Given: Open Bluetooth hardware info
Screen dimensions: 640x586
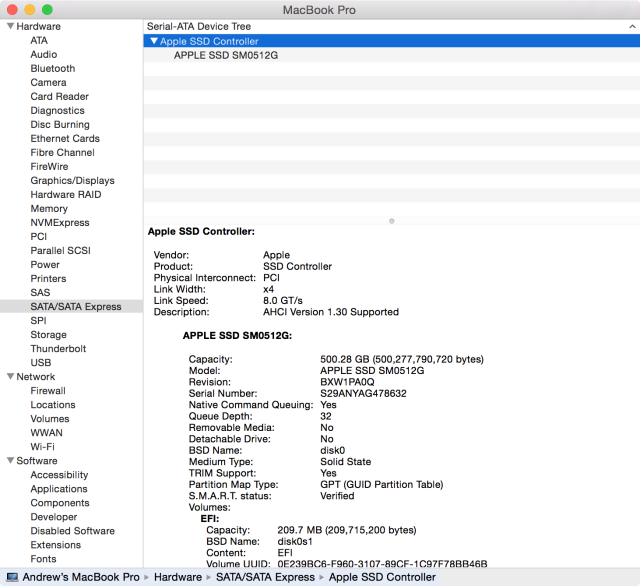Looking at the screenshot, I should pos(53,68).
